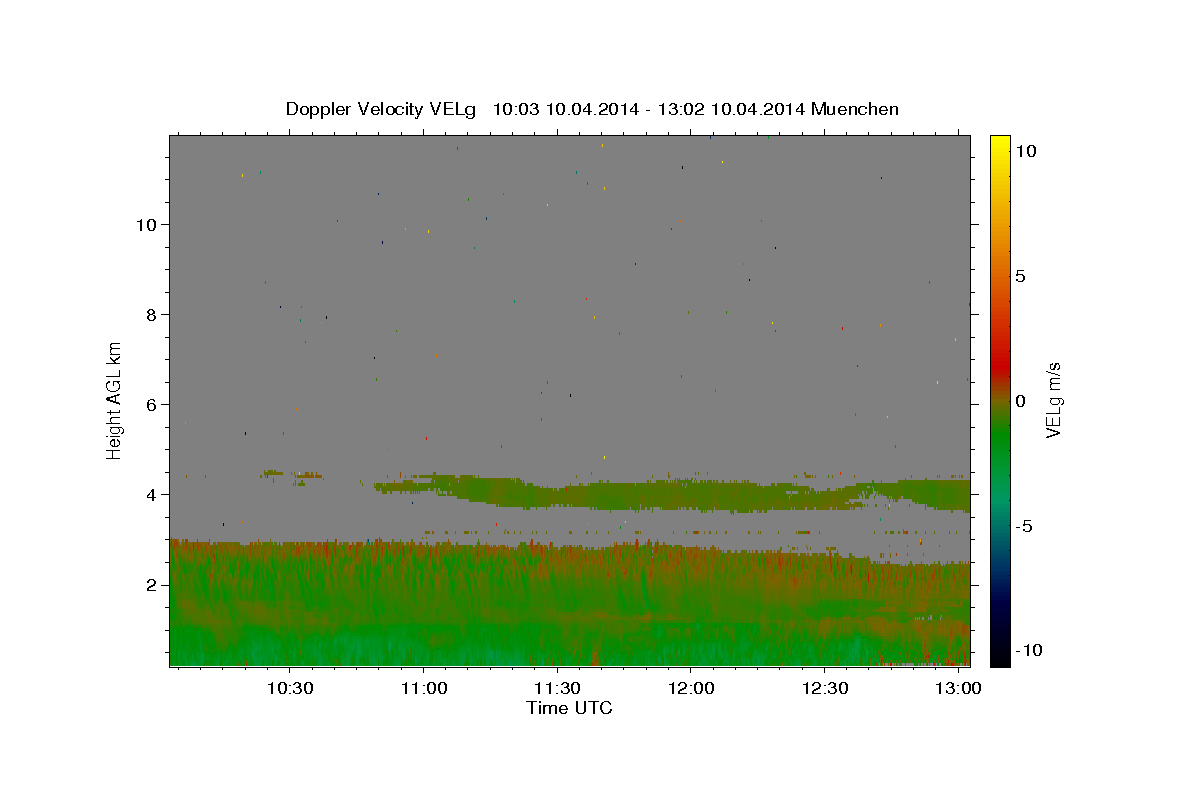The image size is (1200, 800).
Task: Click the '11:00' time axis label
Action: (x=423, y=689)
